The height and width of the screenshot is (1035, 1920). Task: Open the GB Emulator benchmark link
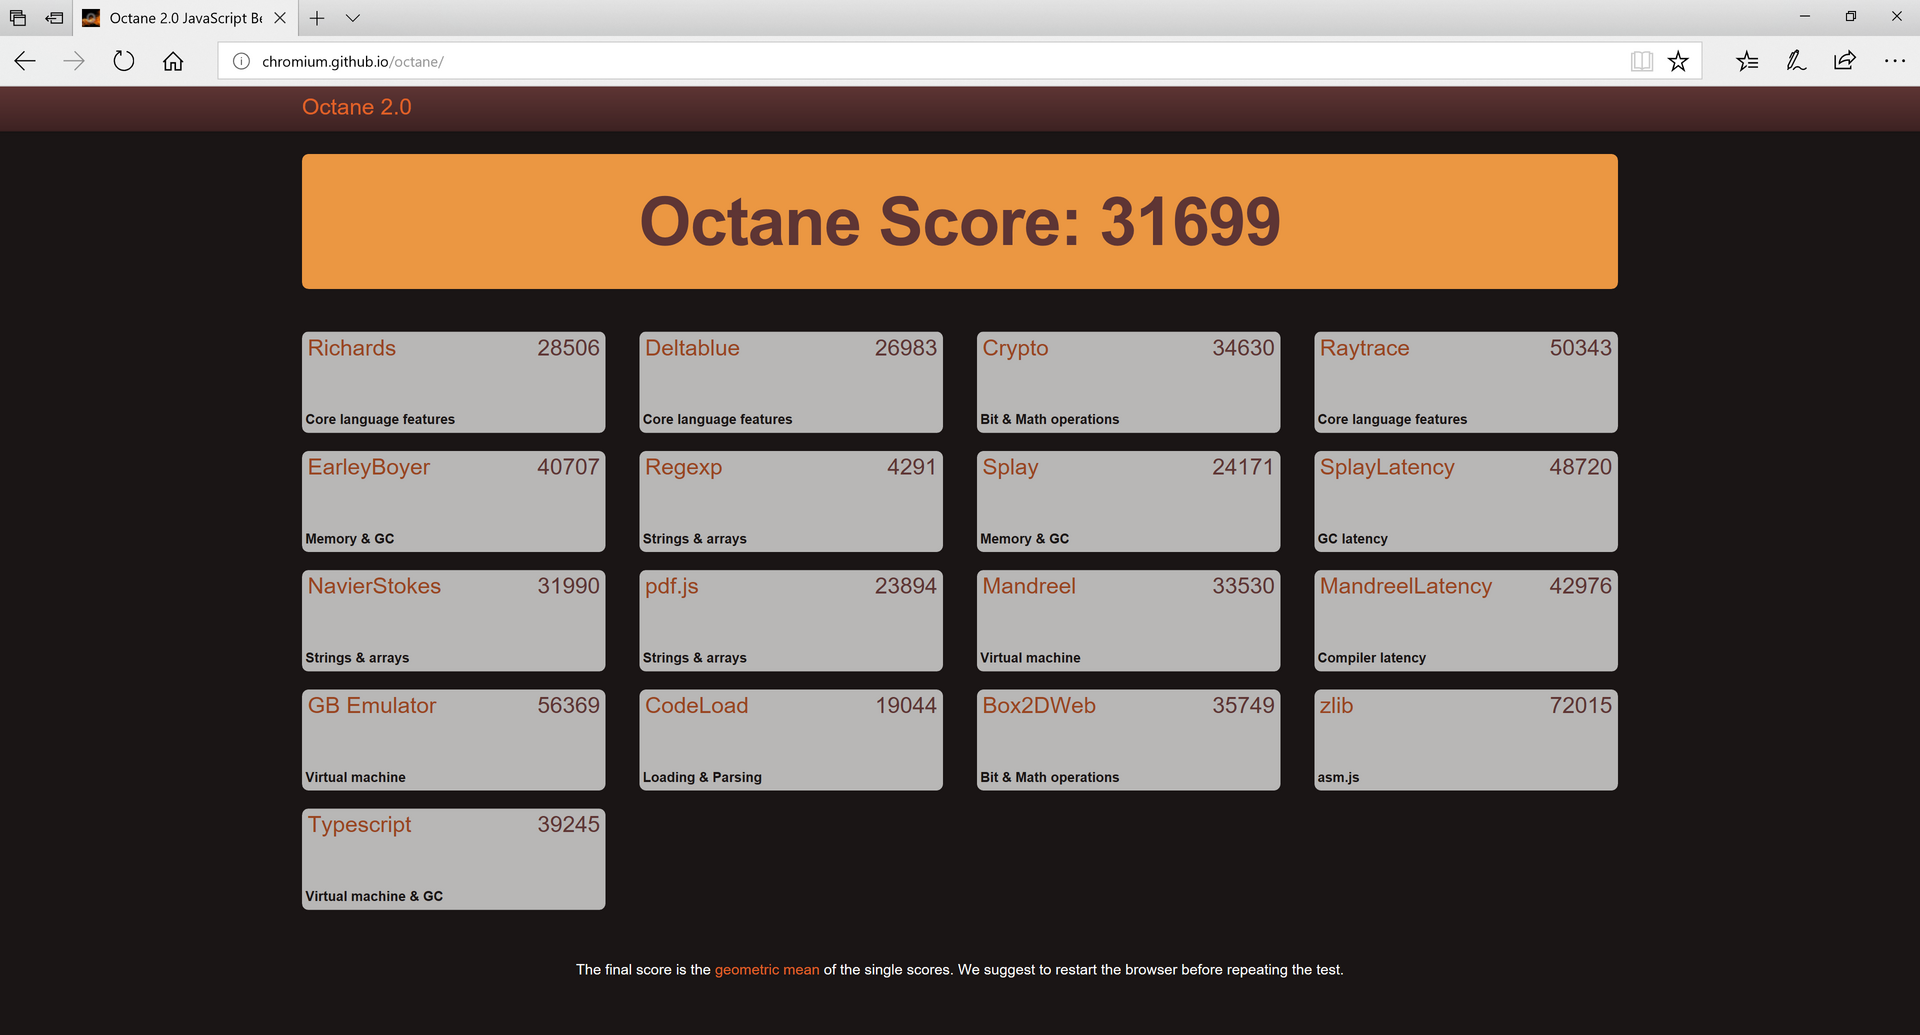(372, 706)
